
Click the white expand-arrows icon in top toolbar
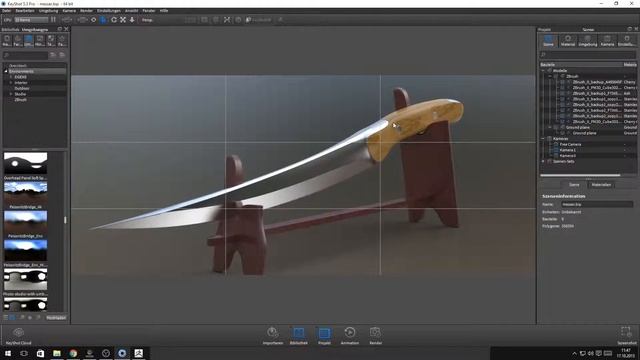point(227,20)
